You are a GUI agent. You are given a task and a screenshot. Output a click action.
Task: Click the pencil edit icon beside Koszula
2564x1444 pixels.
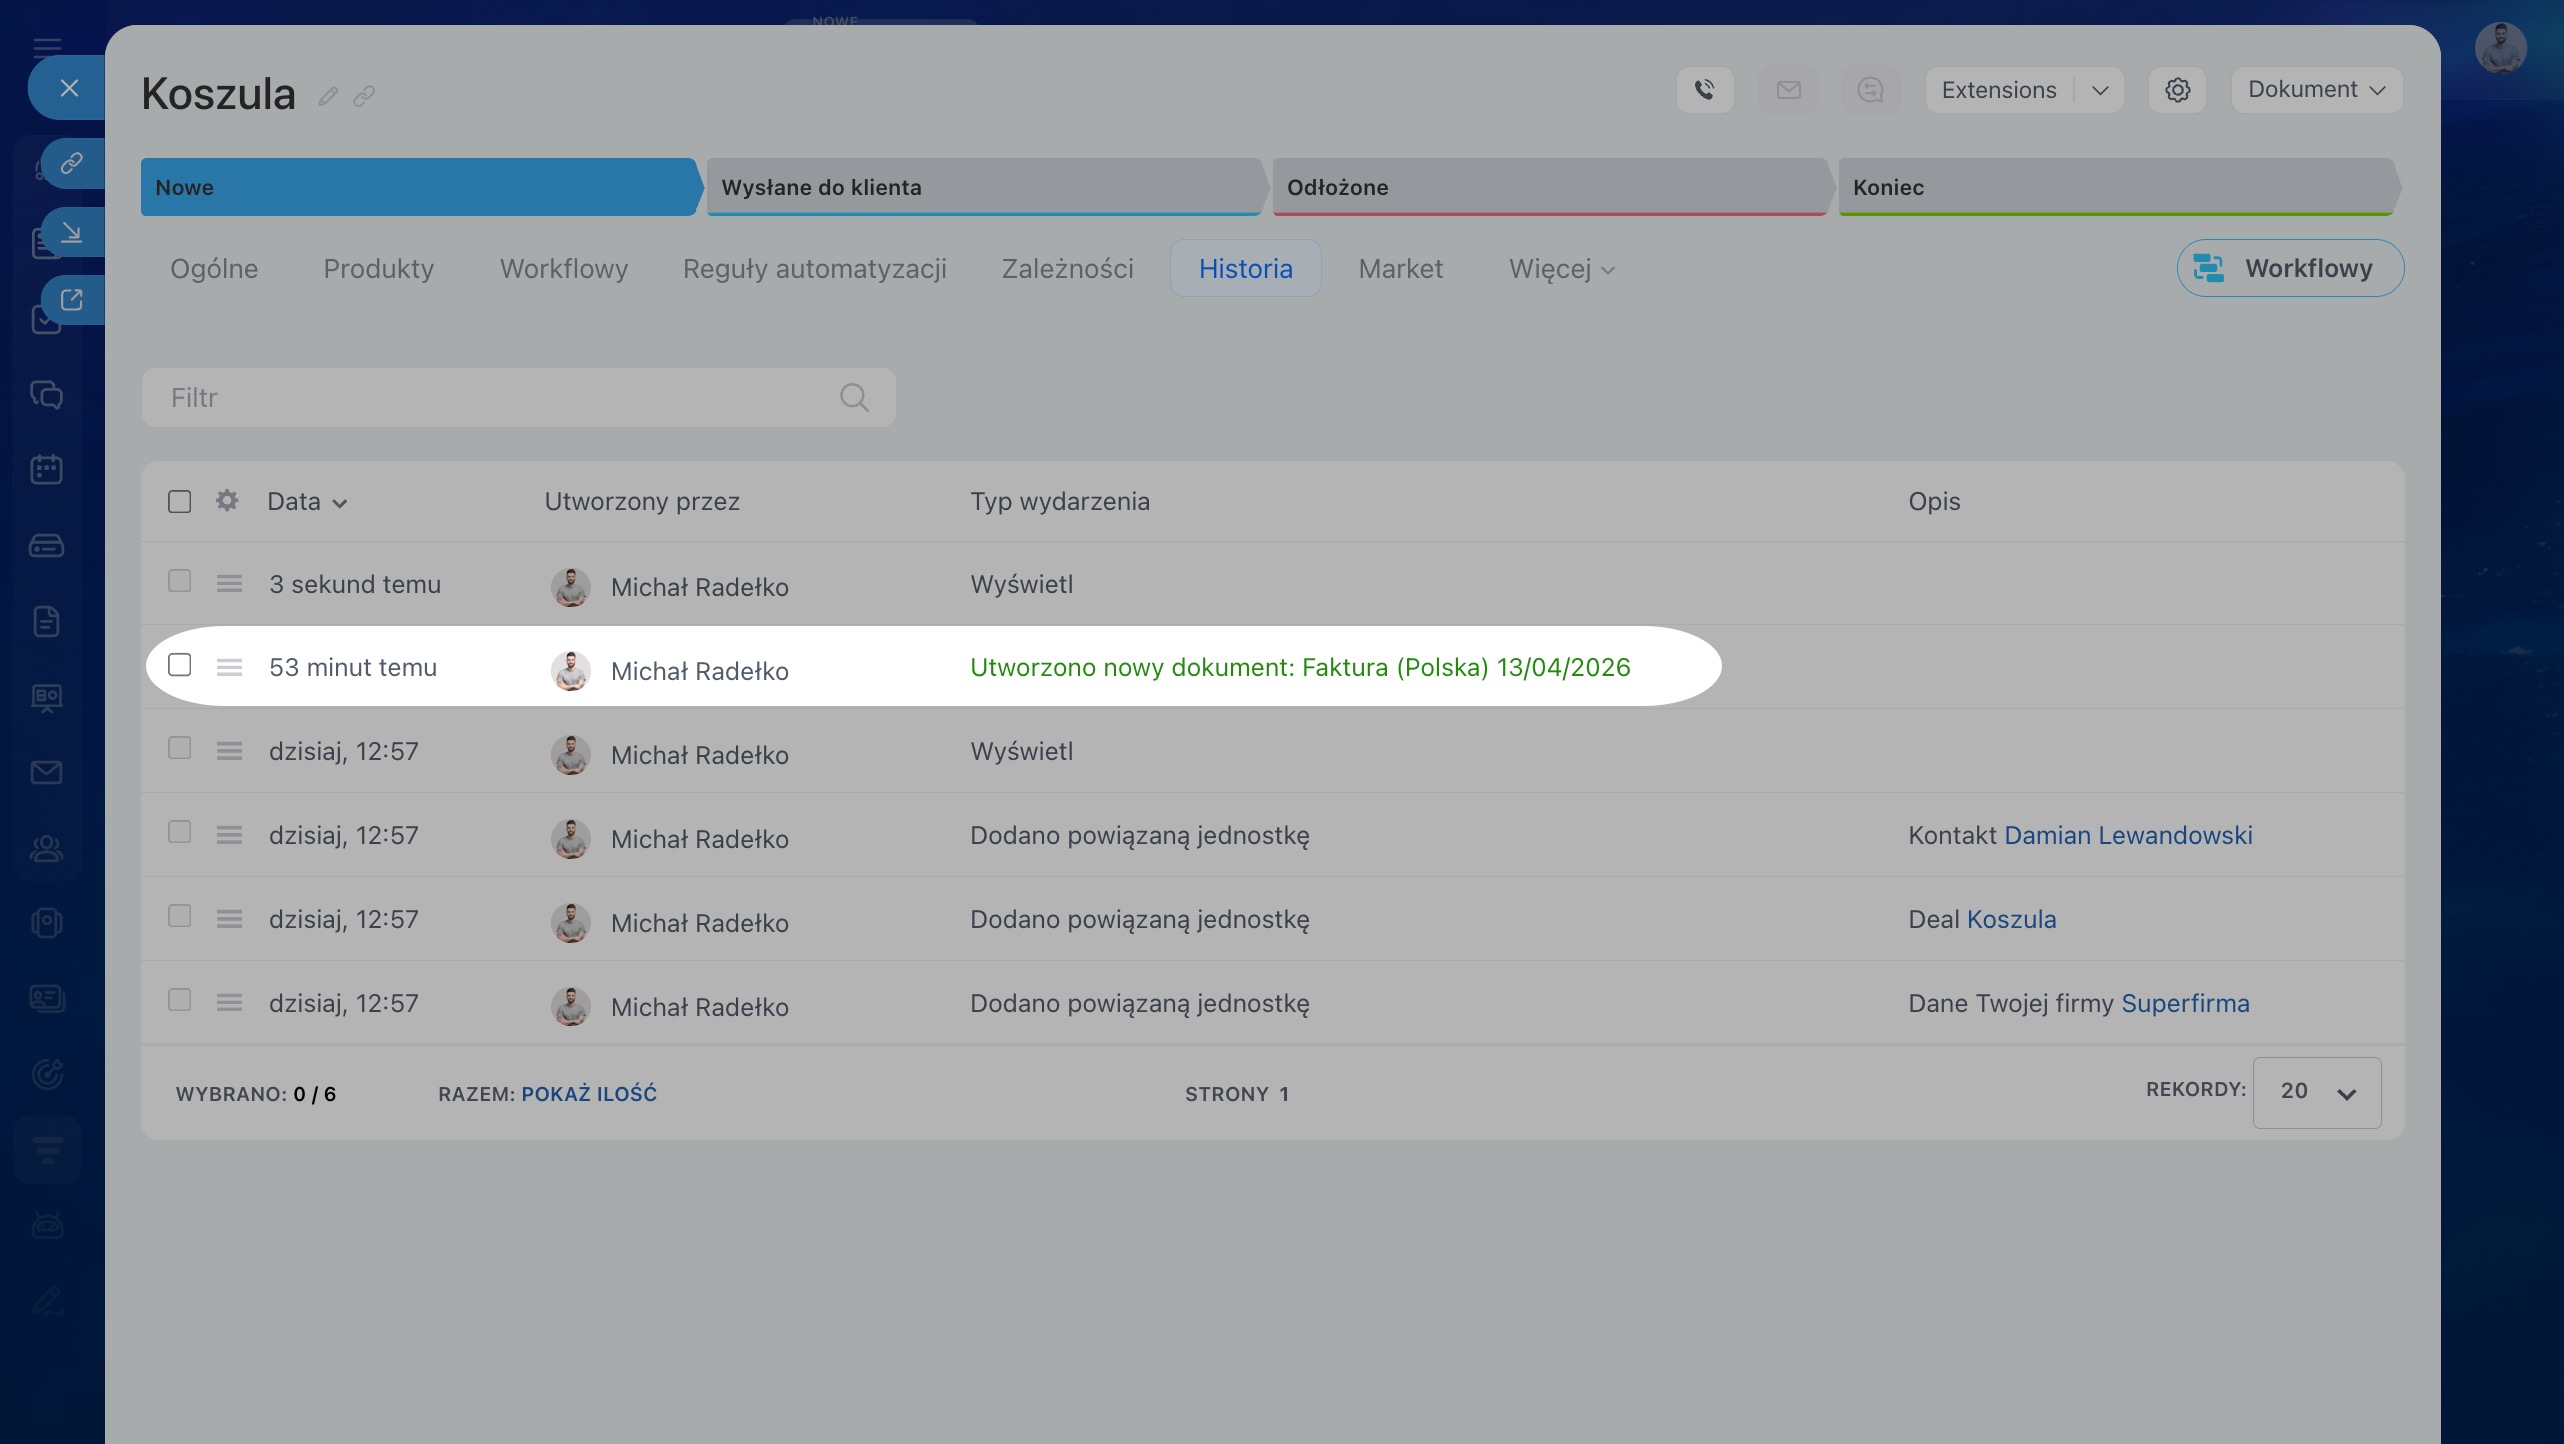(328, 96)
